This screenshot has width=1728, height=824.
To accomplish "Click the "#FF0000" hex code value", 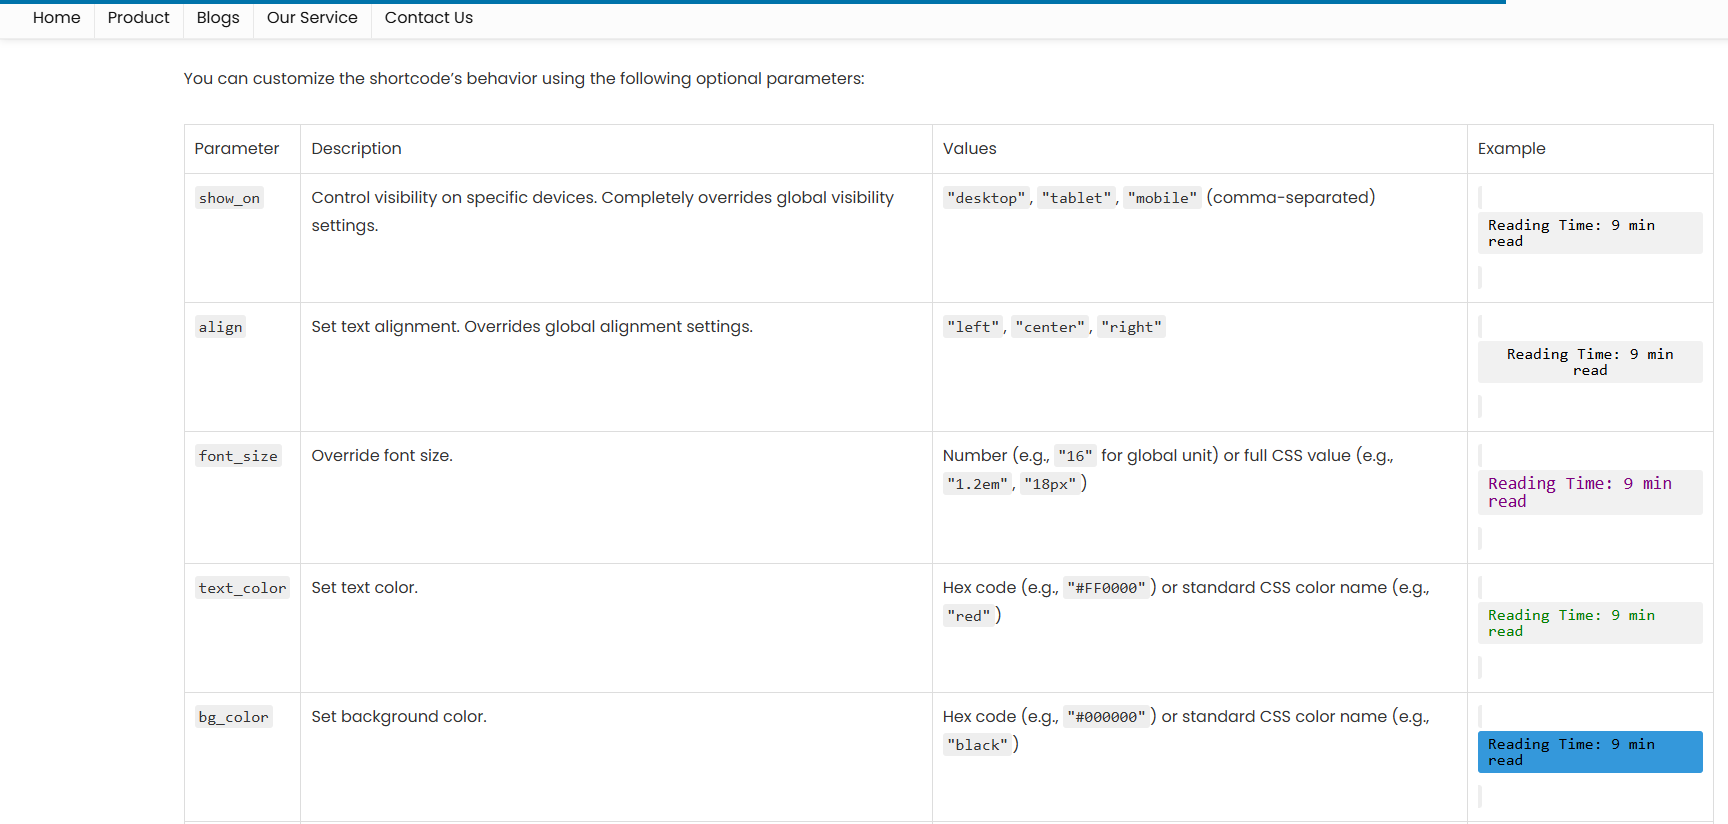I will [1106, 588].
